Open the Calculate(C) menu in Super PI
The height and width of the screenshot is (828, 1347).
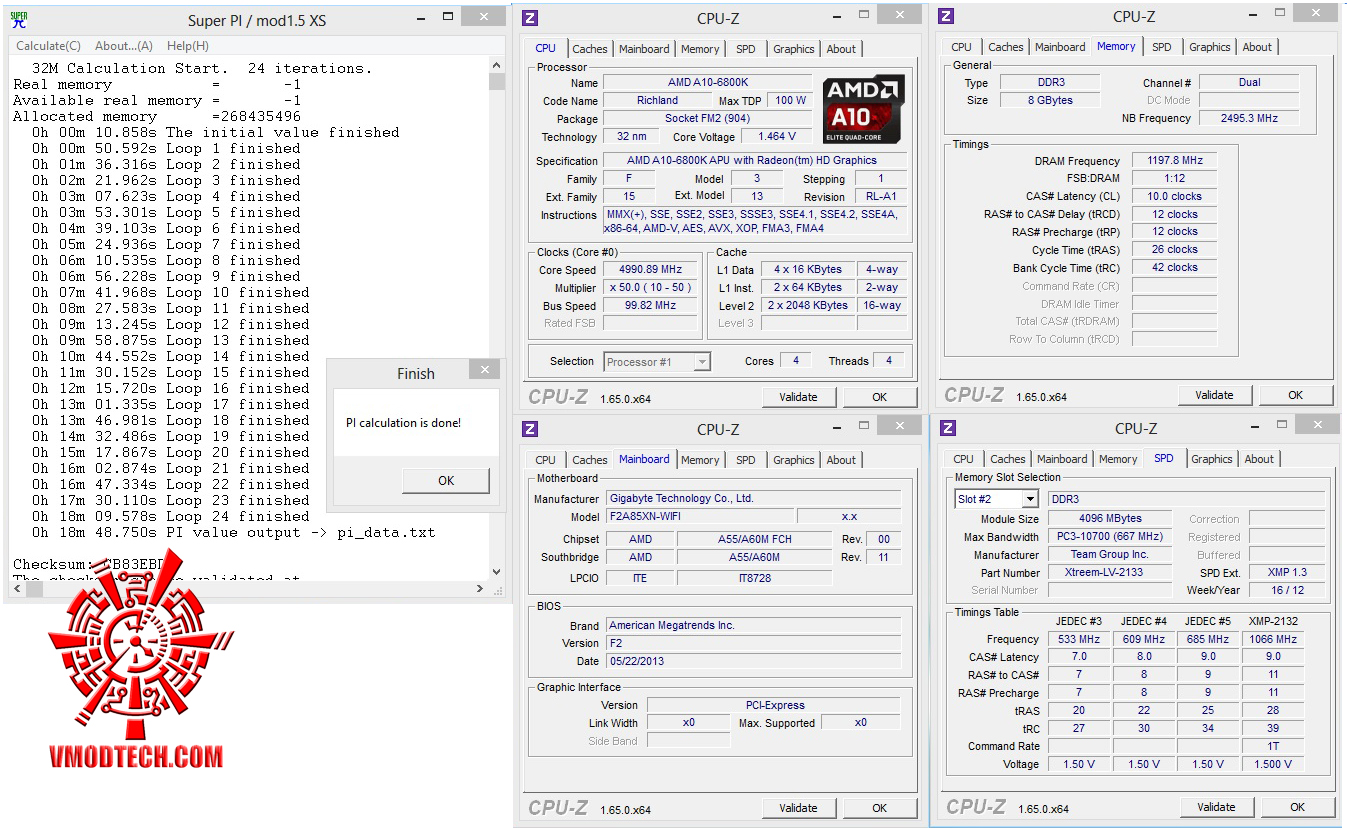48,46
